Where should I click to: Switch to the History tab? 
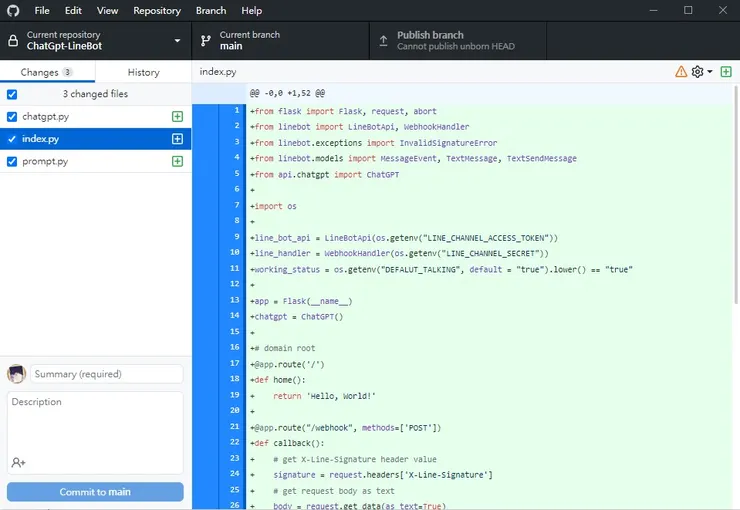click(143, 72)
